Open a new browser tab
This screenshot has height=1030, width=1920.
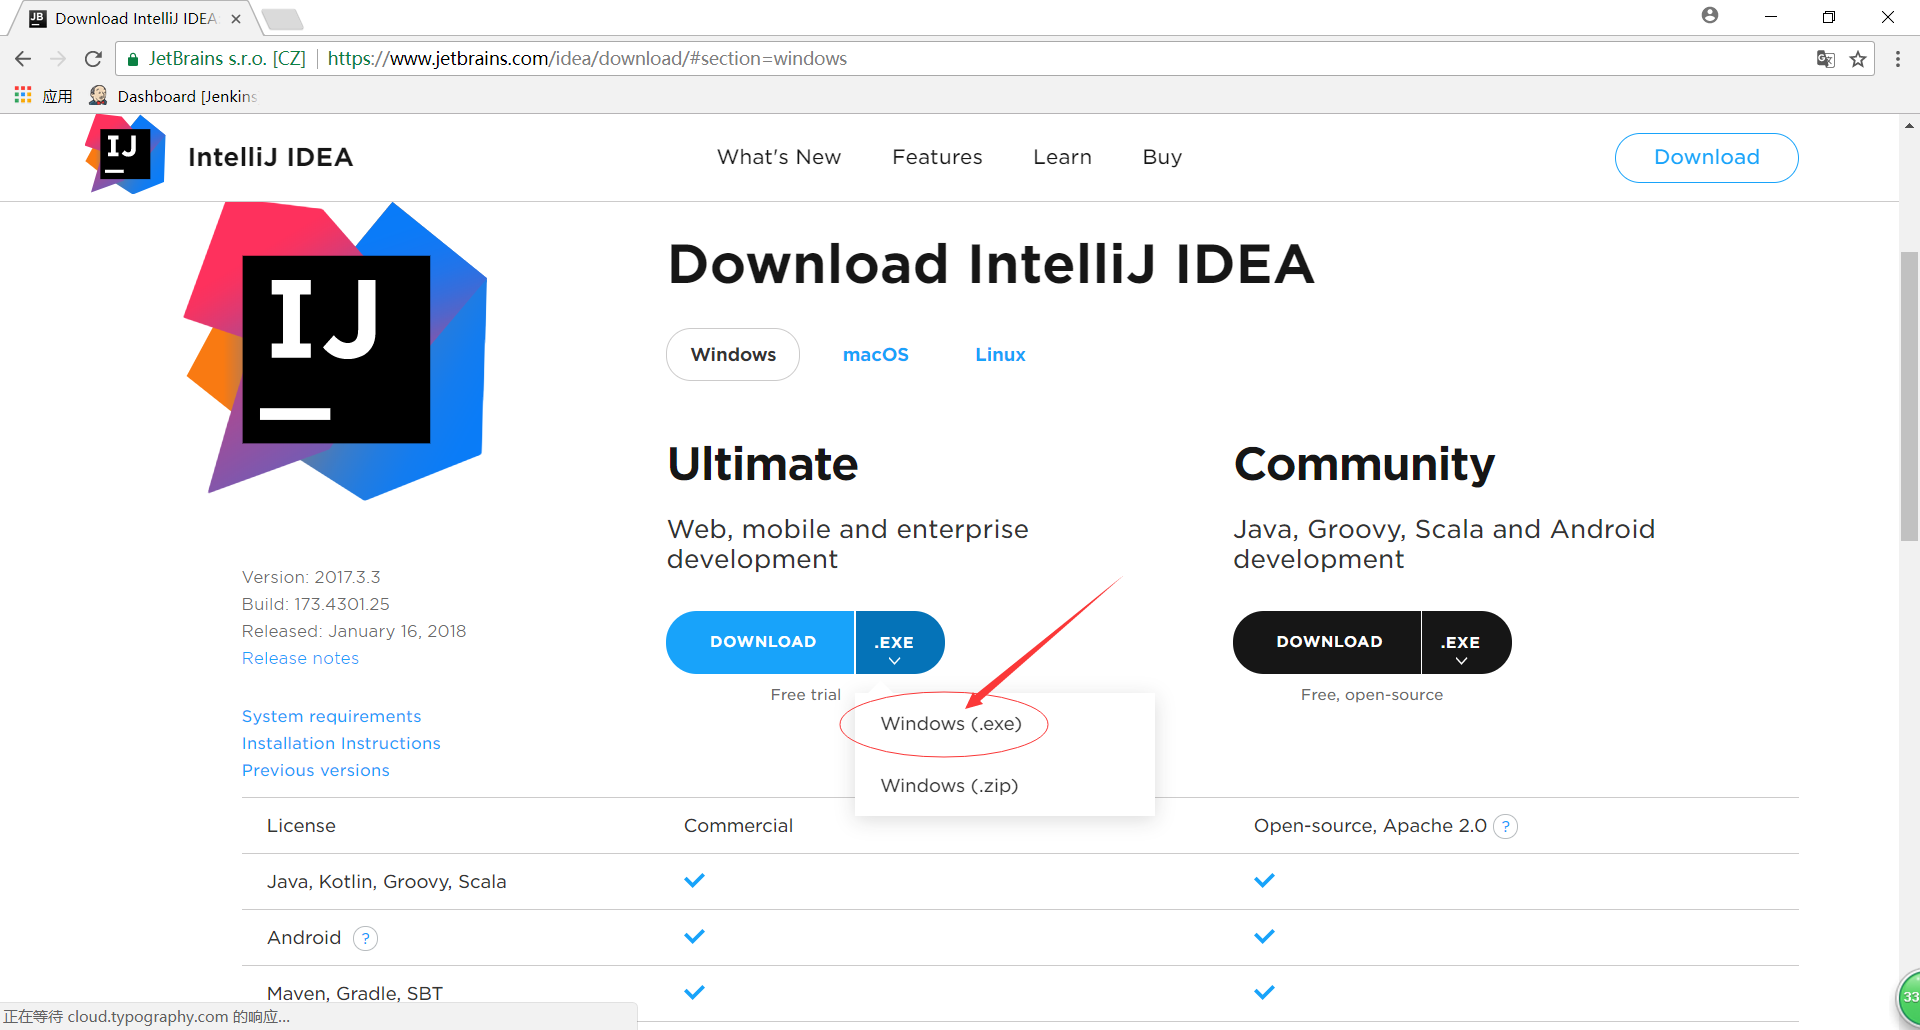282,19
